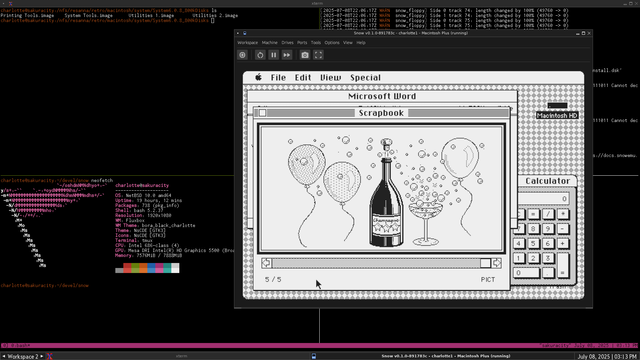640x360 pixels.
Task: Open the Drives menu in Snow
Action: [287, 42]
